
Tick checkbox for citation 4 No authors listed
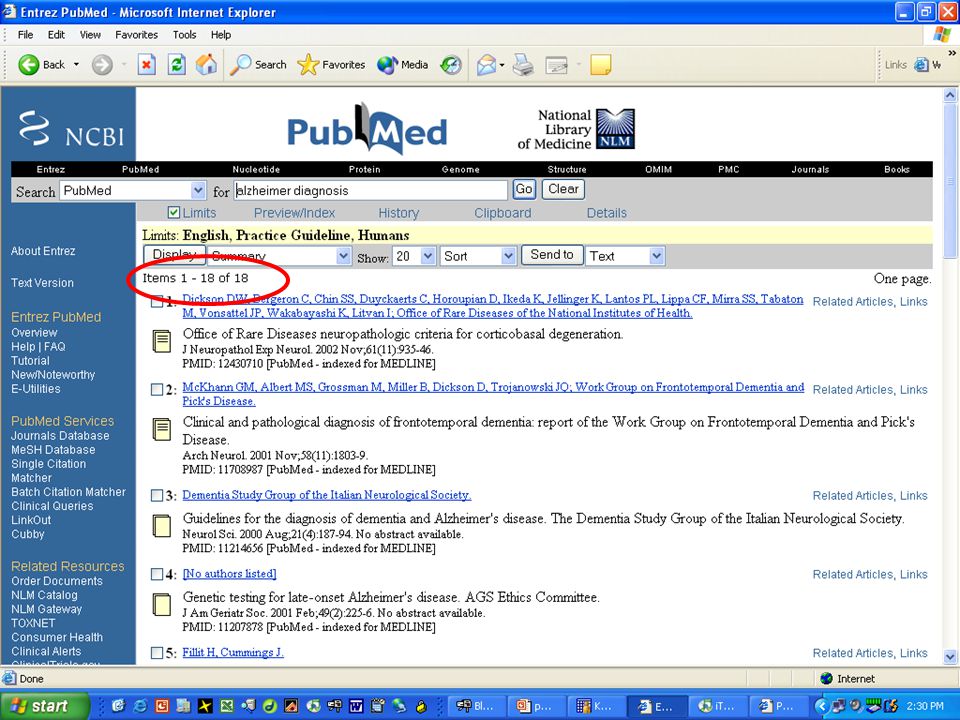157,574
